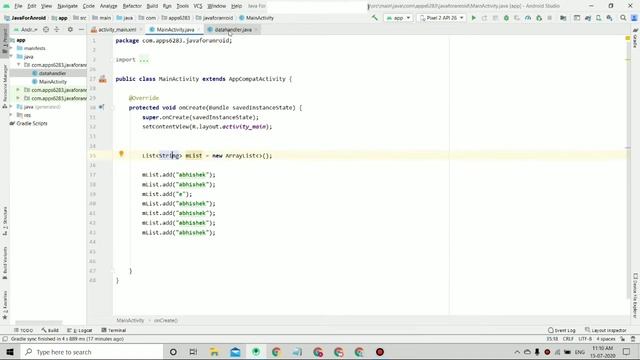This screenshot has width=640, height=360.
Task: Click the 4 spaces indent indicator
Action: 606,339
